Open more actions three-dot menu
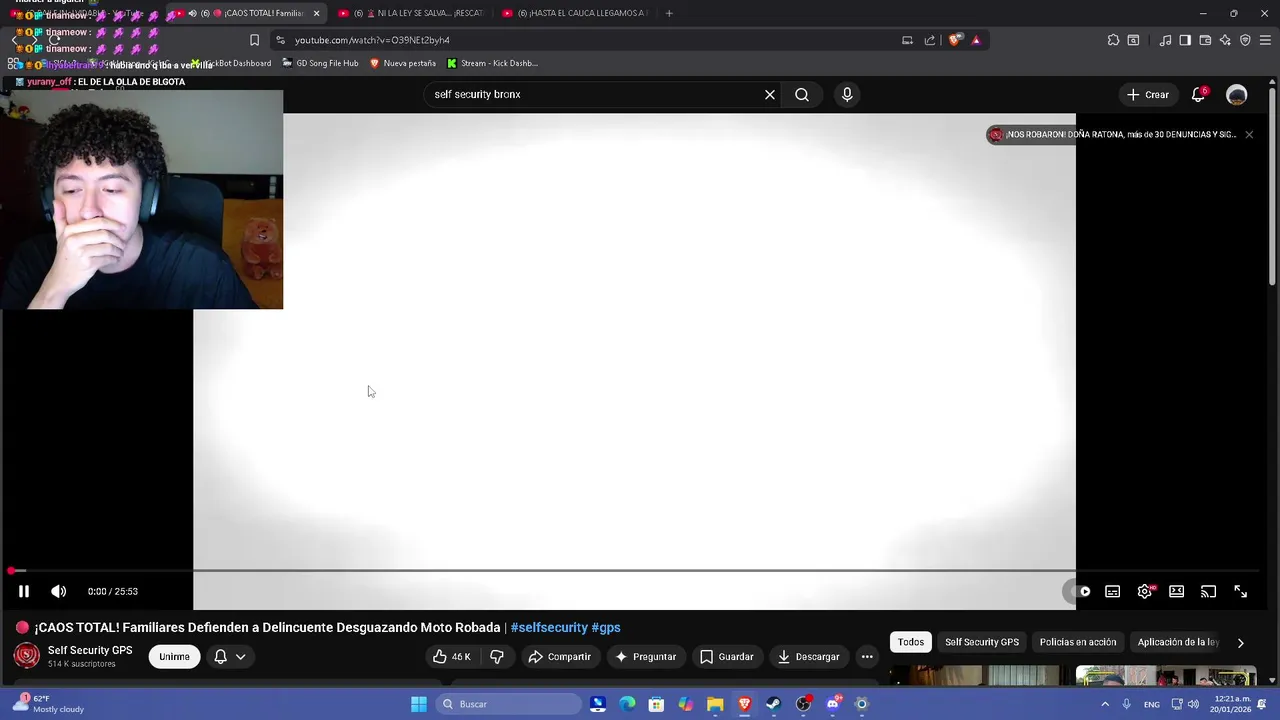The height and width of the screenshot is (720, 1280). point(867,657)
